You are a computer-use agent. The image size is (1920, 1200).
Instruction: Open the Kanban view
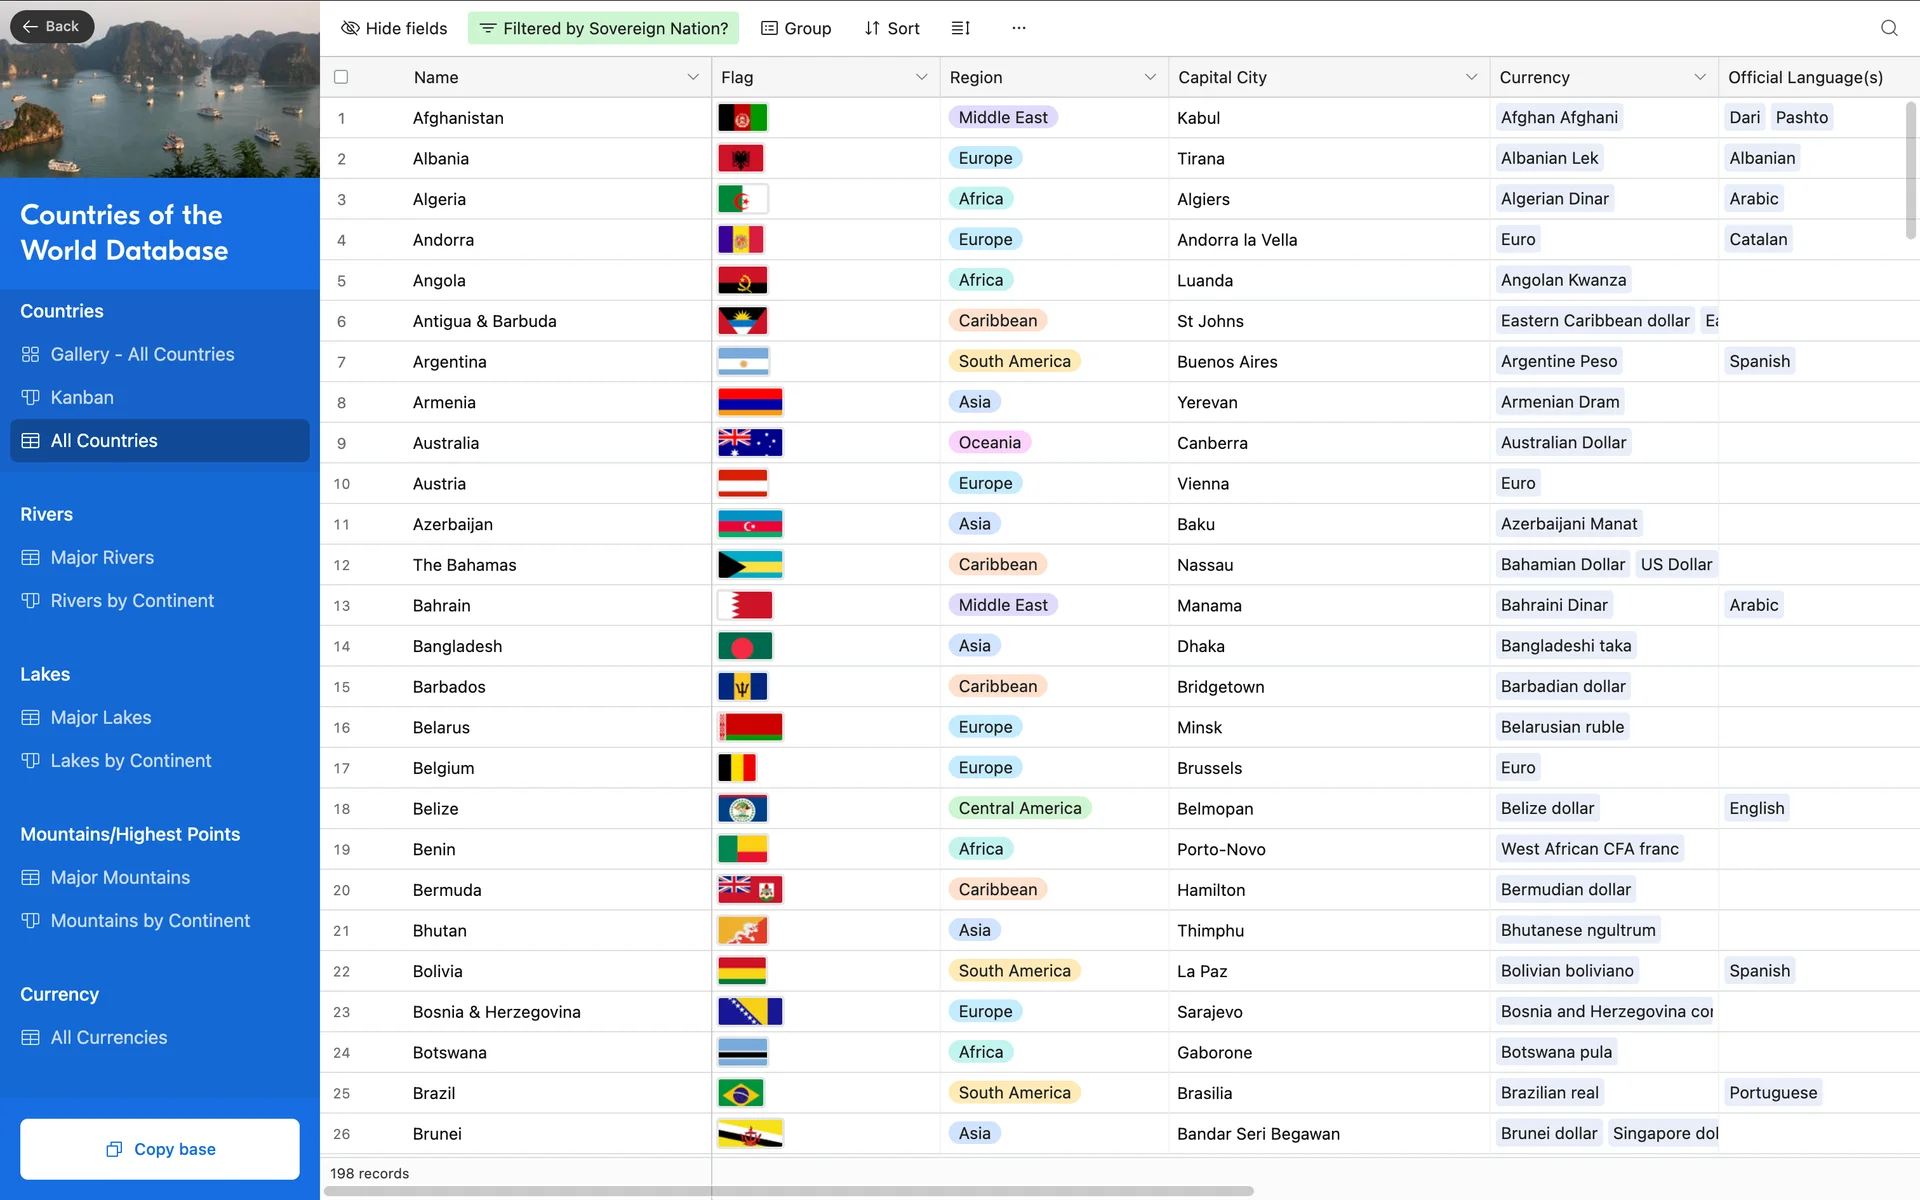pyautogui.click(x=82, y=397)
